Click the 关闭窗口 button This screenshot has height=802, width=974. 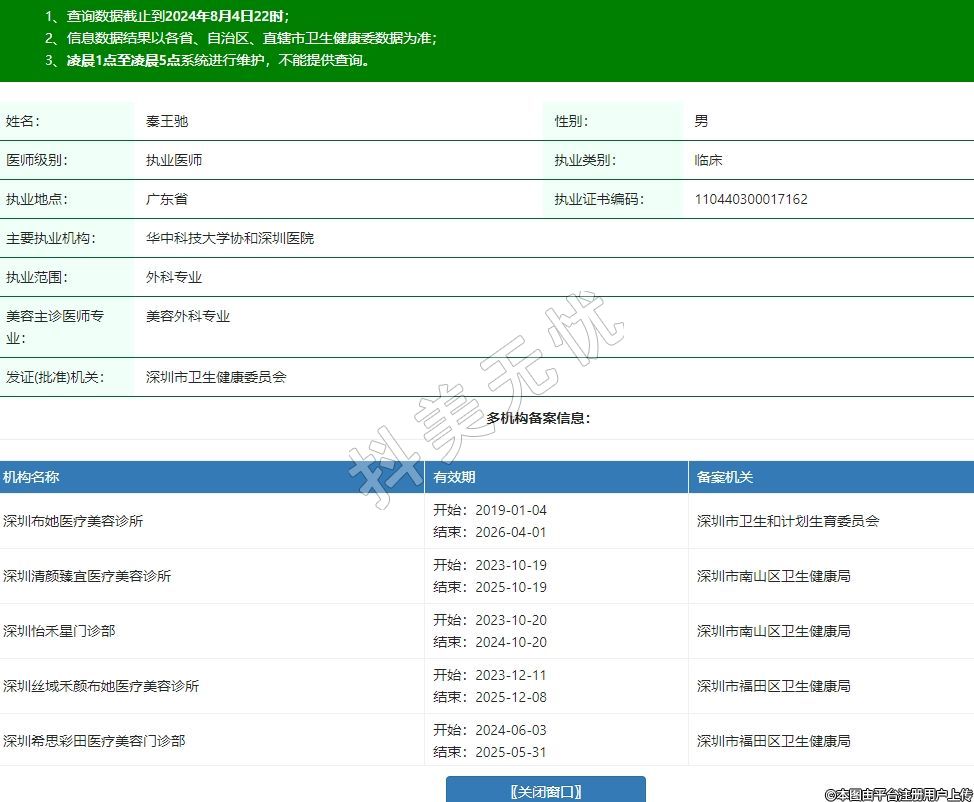545,791
